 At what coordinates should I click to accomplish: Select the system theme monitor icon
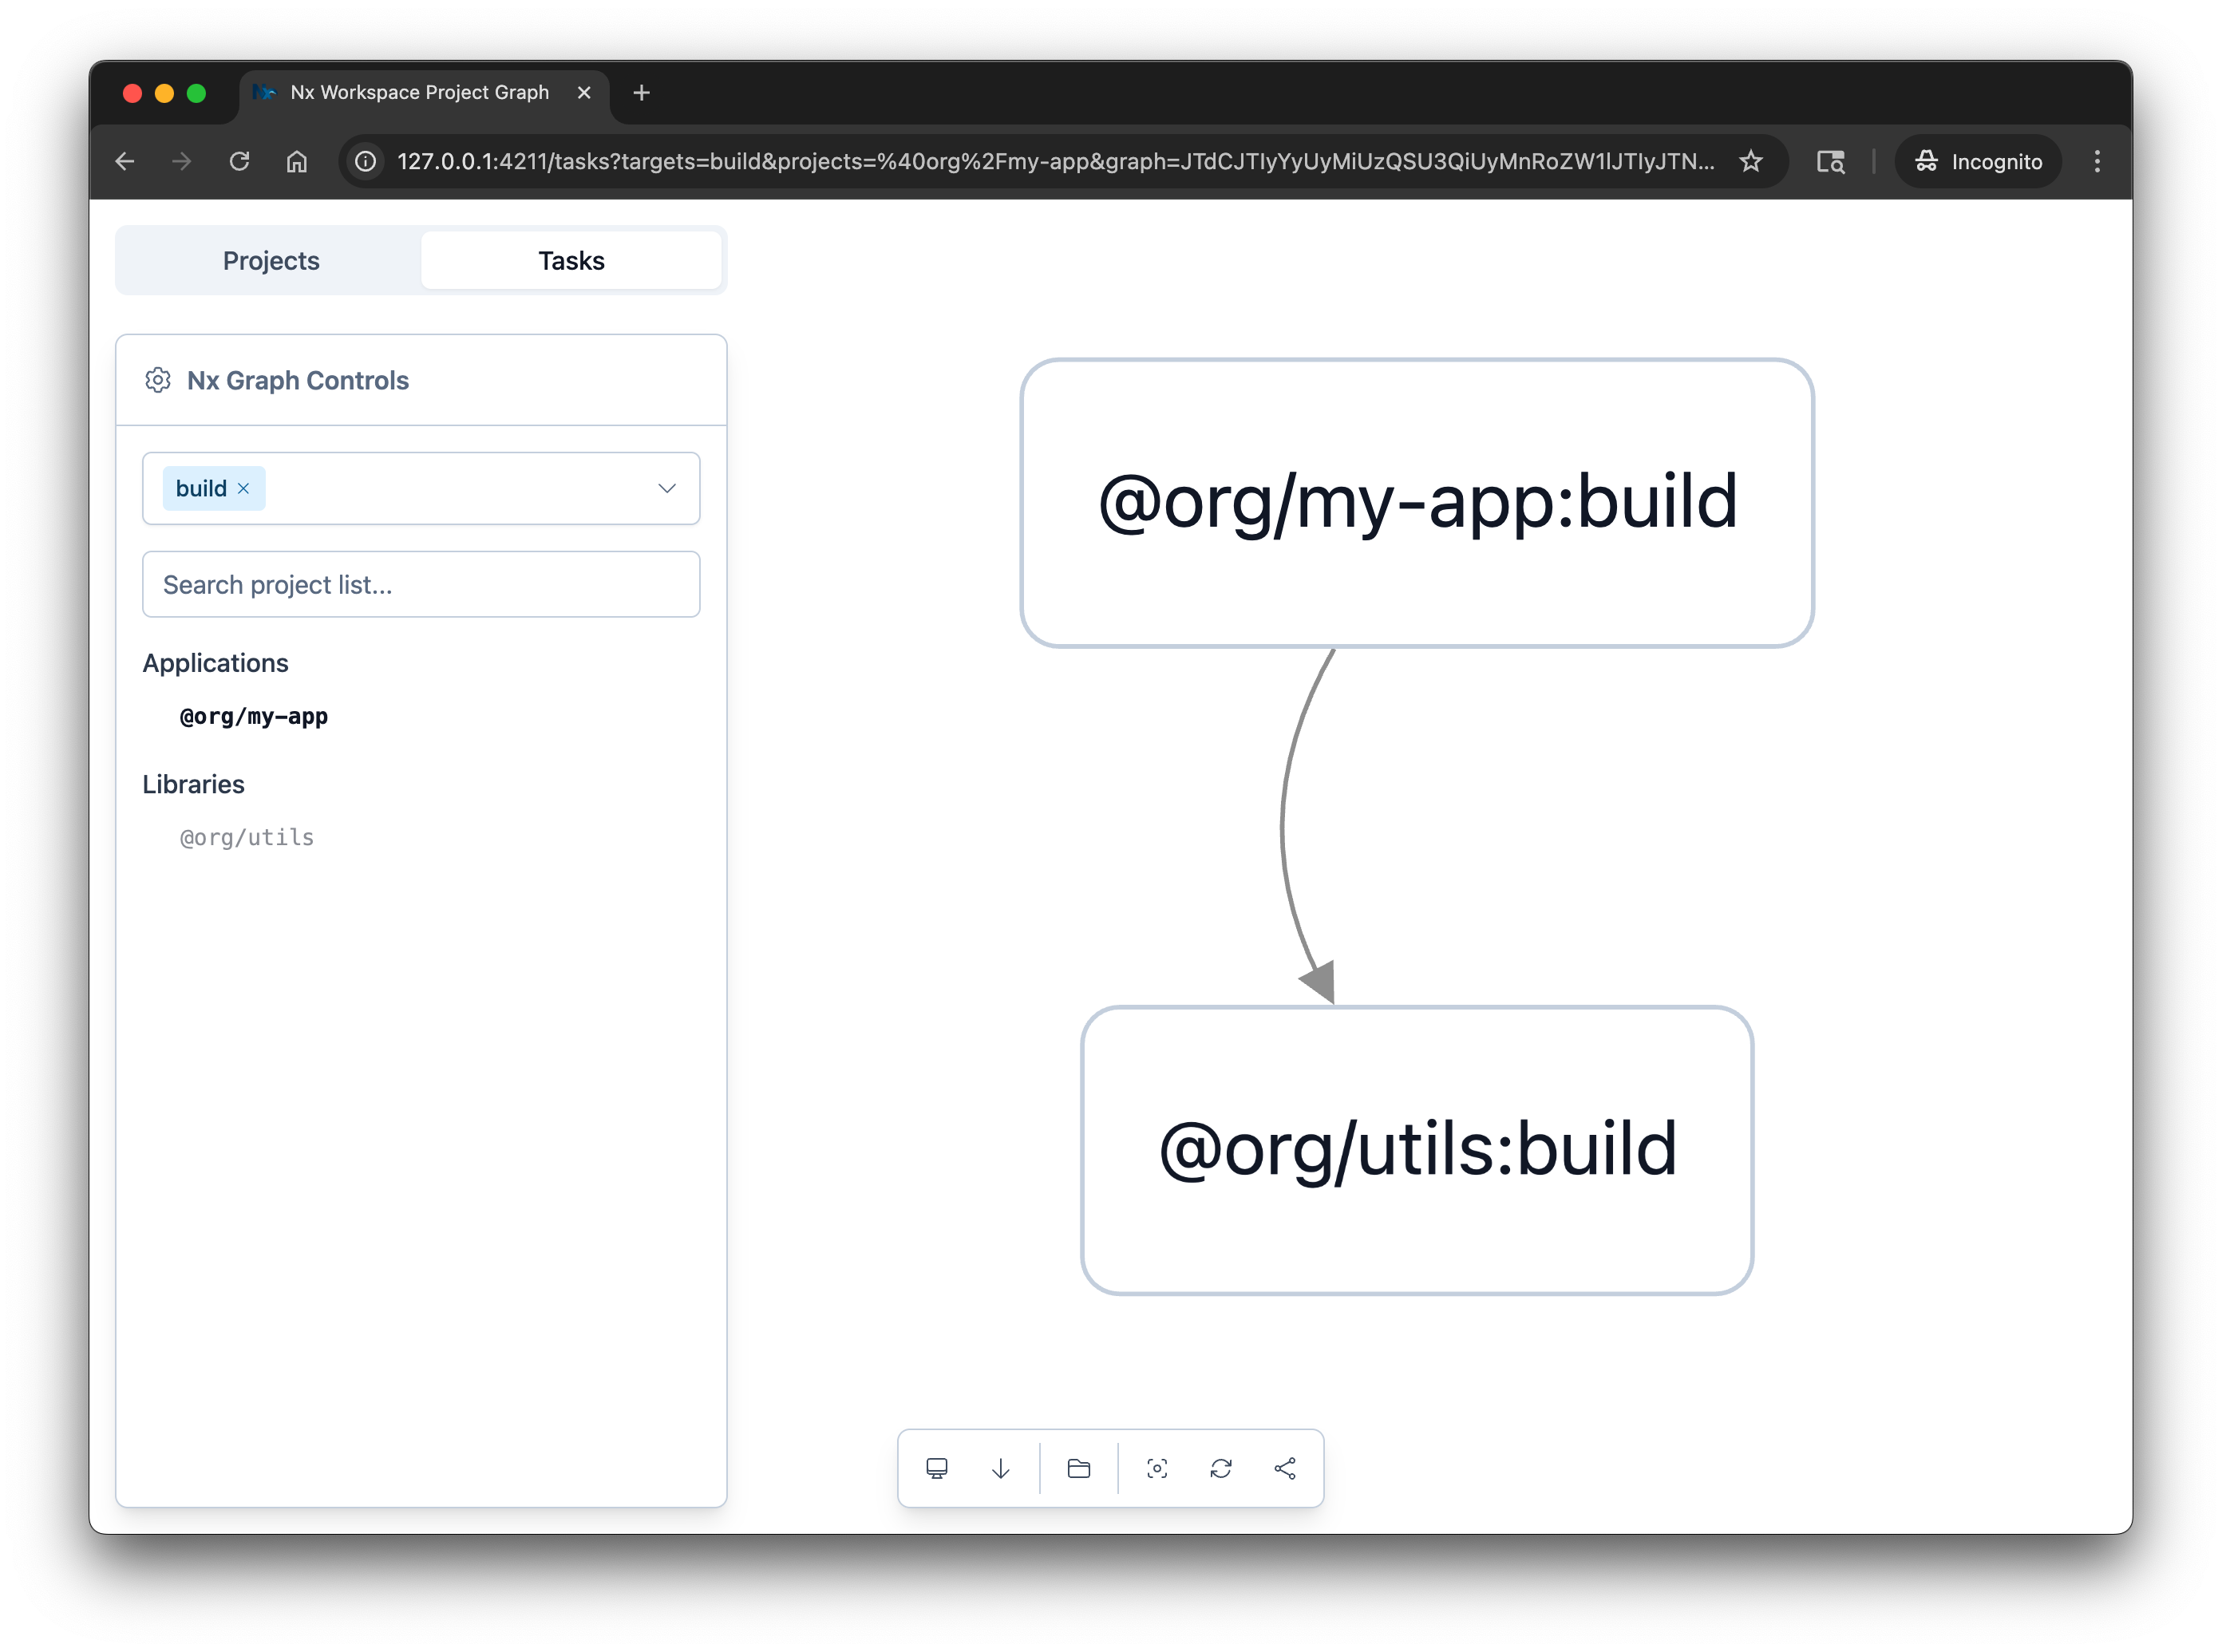[x=937, y=1468]
